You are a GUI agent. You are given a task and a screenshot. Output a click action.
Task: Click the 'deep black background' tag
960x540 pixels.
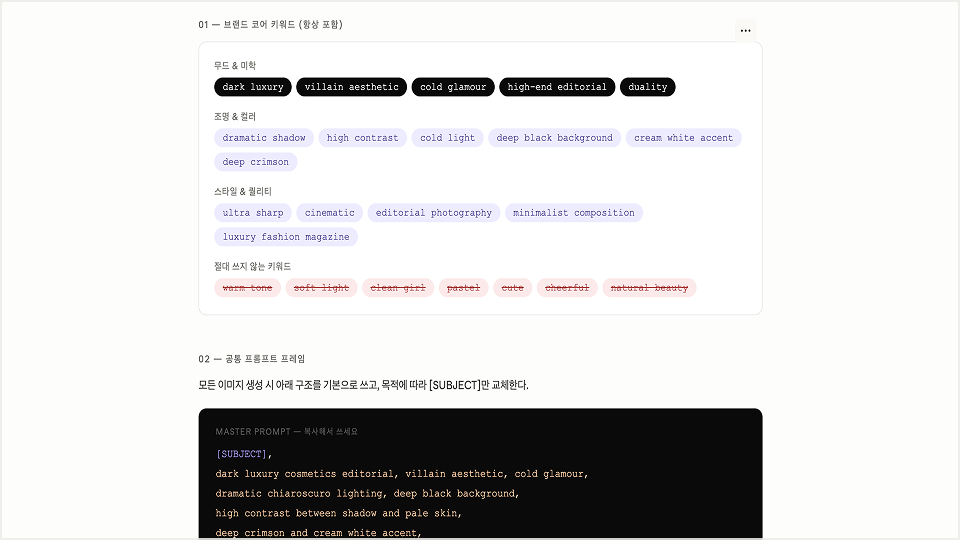pos(555,138)
